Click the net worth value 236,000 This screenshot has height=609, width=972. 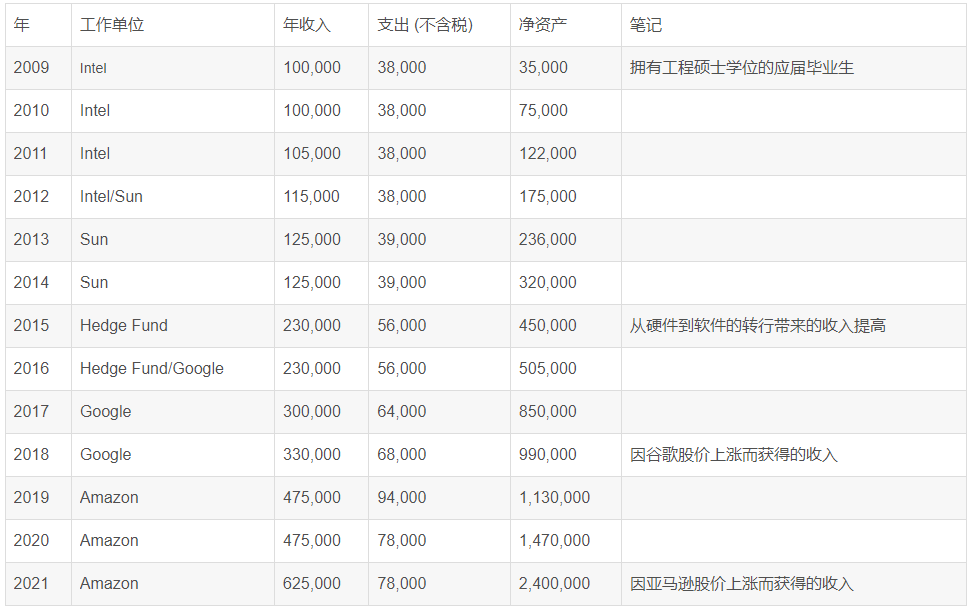pyautogui.click(x=547, y=239)
